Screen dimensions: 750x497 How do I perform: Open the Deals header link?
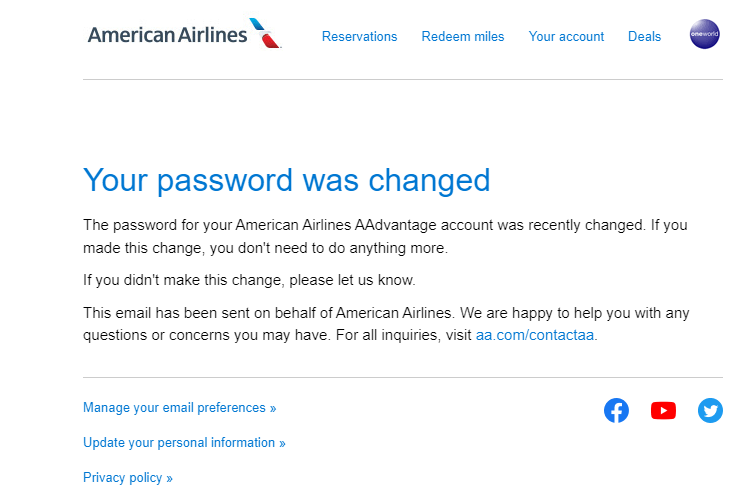tap(644, 37)
